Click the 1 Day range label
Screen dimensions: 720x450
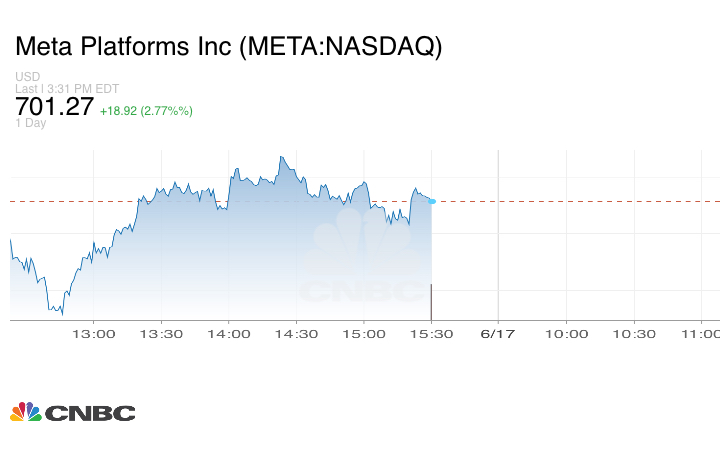click(31, 123)
